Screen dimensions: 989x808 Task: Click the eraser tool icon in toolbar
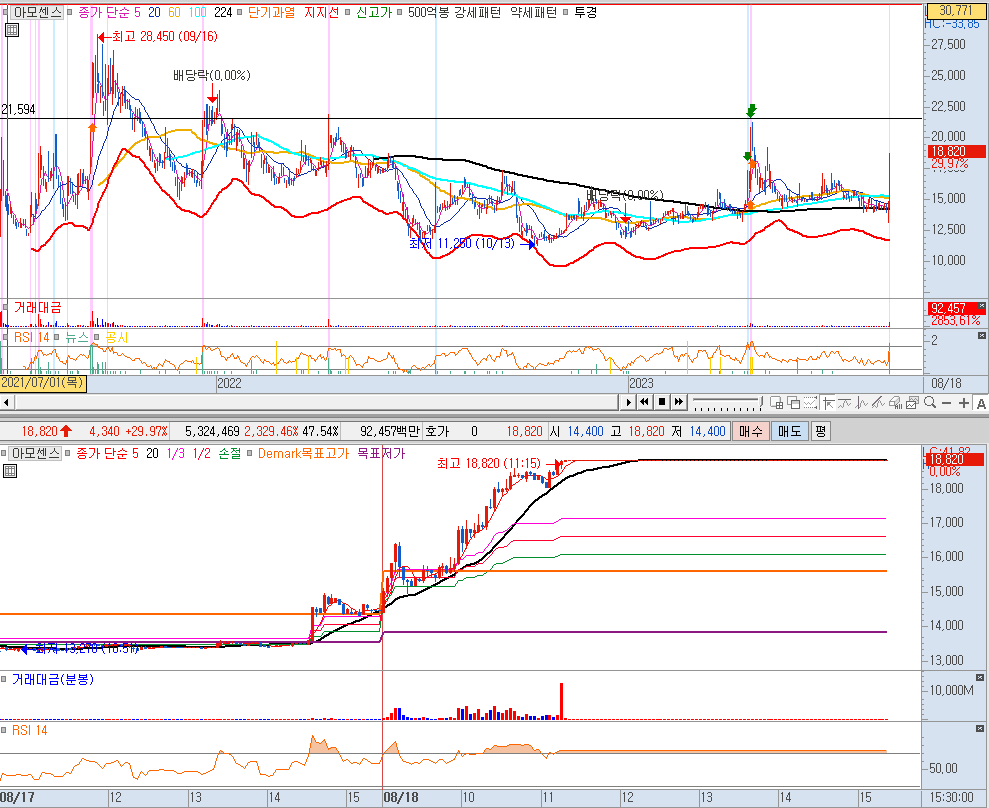895,402
